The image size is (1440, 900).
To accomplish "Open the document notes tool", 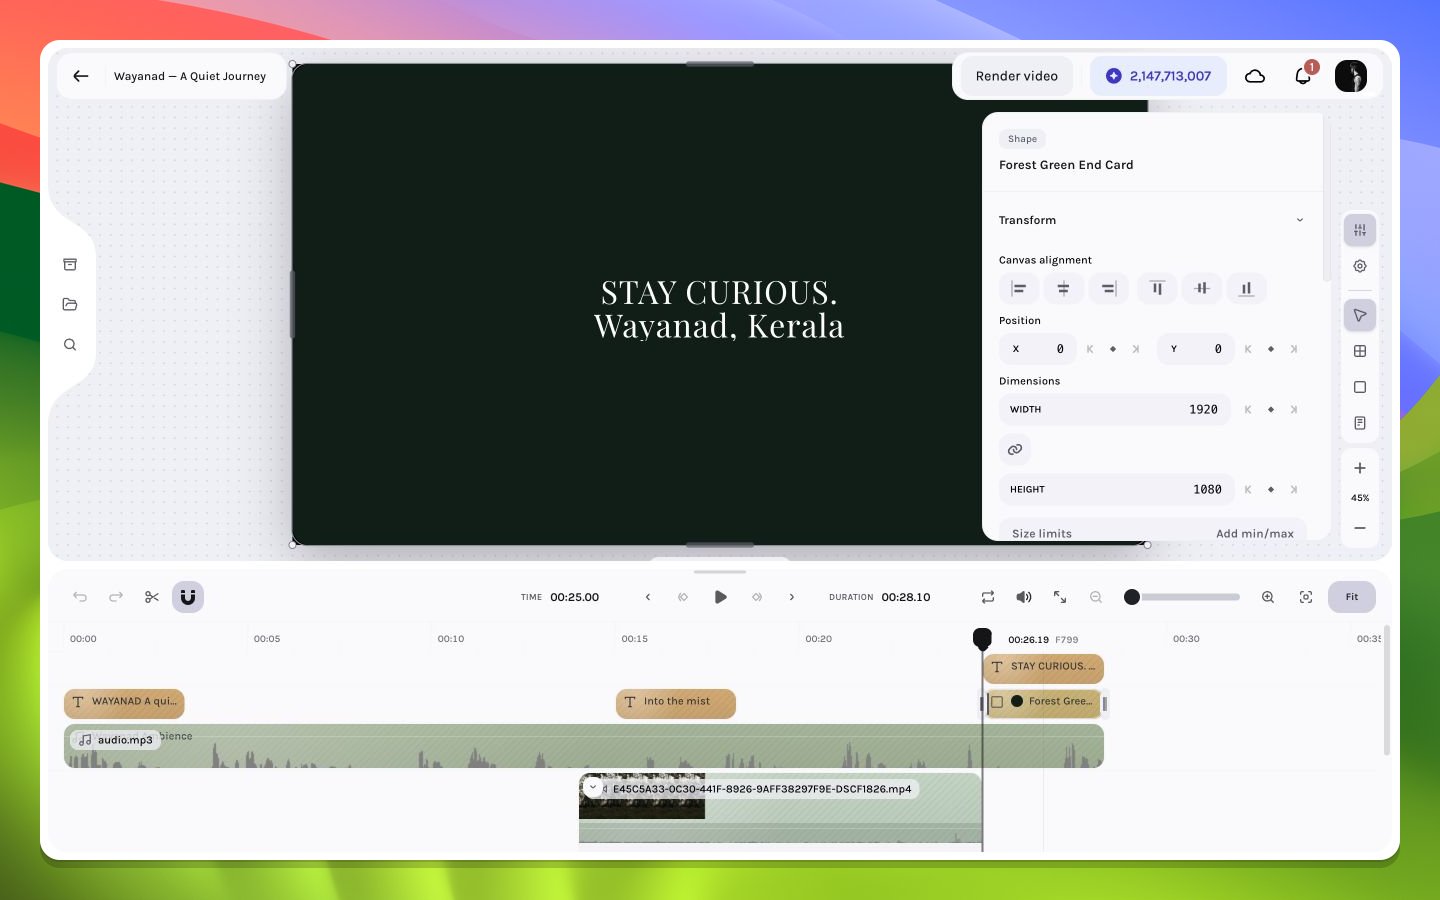I will [1360, 423].
